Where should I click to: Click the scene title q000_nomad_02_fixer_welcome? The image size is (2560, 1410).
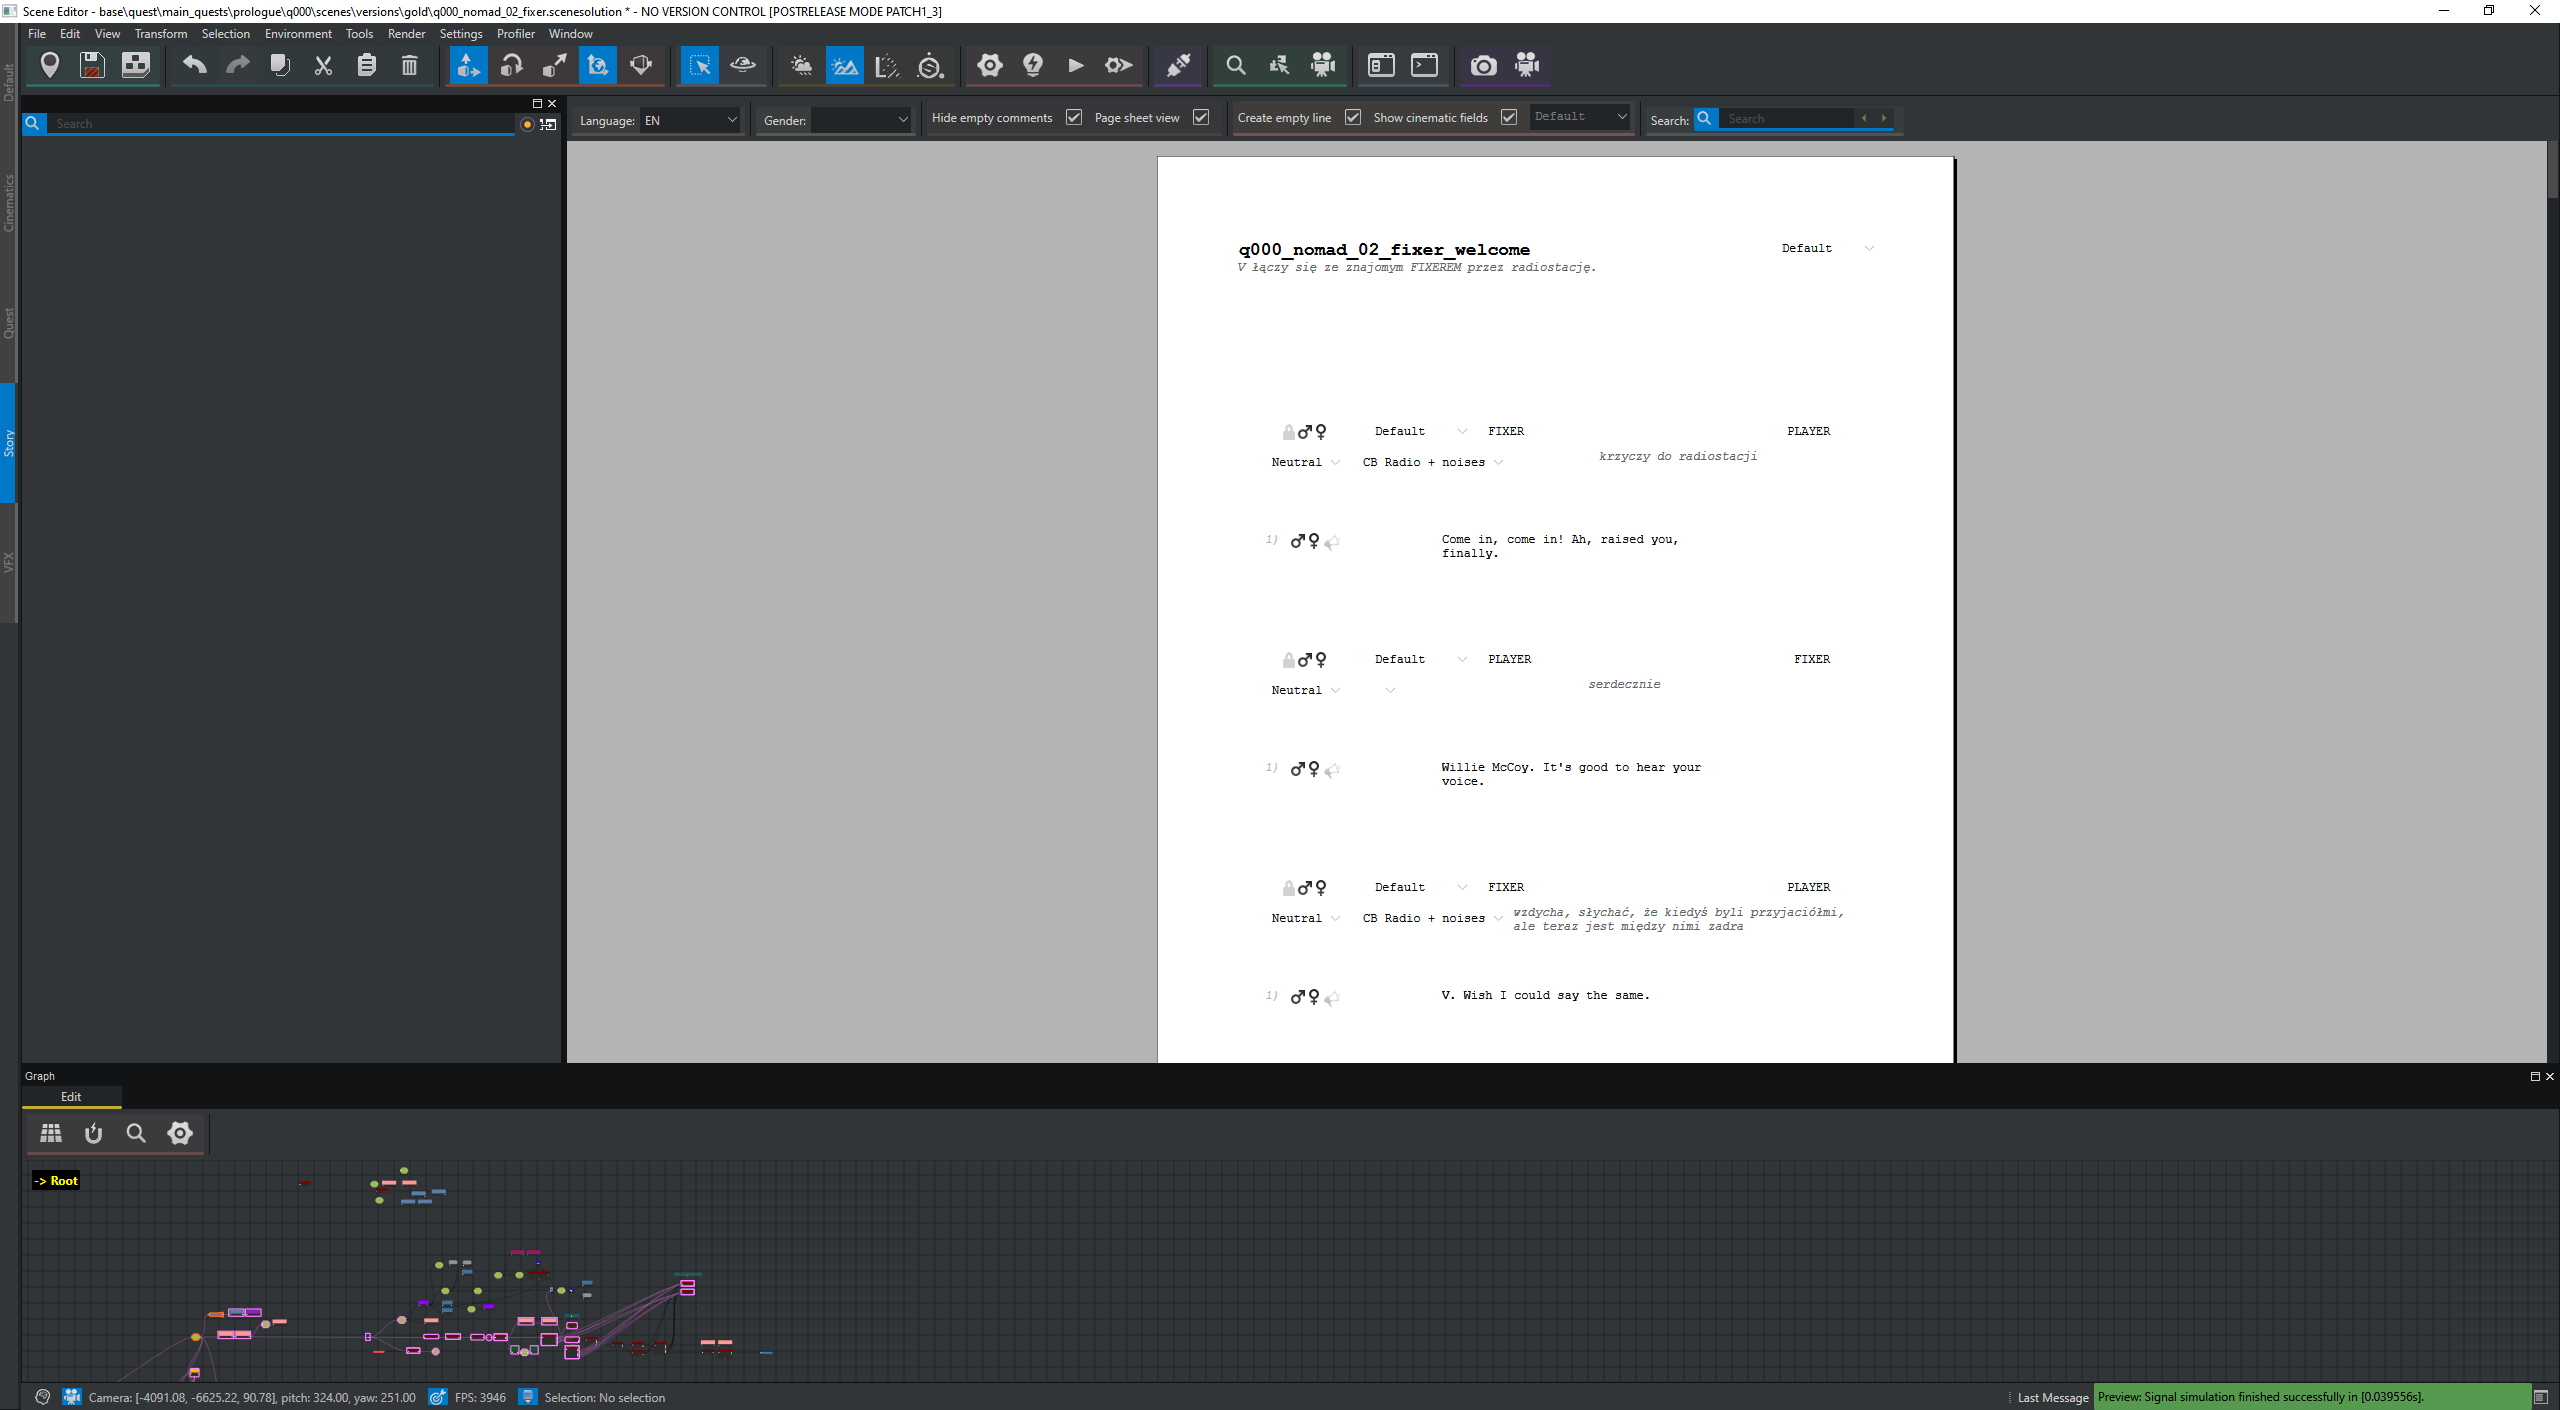point(1384,250)
